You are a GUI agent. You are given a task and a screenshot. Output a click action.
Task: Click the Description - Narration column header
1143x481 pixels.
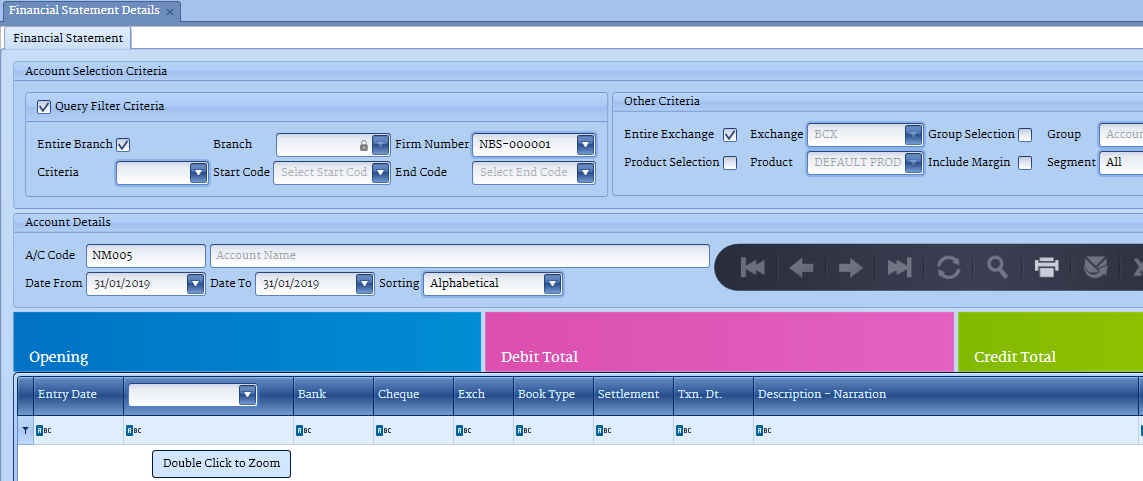822,394
